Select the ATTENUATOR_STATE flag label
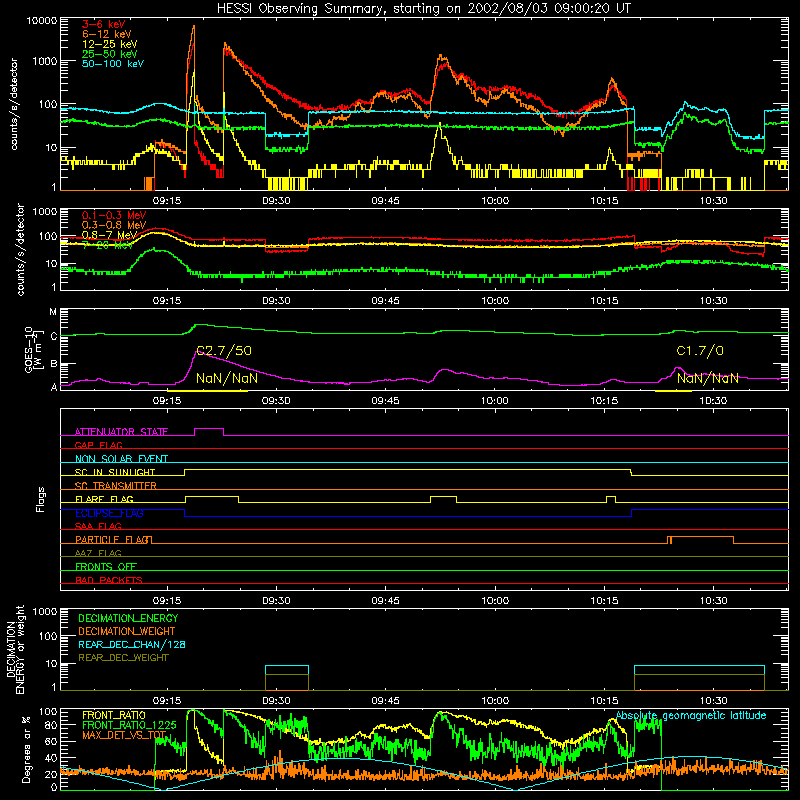Screen dimensions: 800x800 pos(121,432)
